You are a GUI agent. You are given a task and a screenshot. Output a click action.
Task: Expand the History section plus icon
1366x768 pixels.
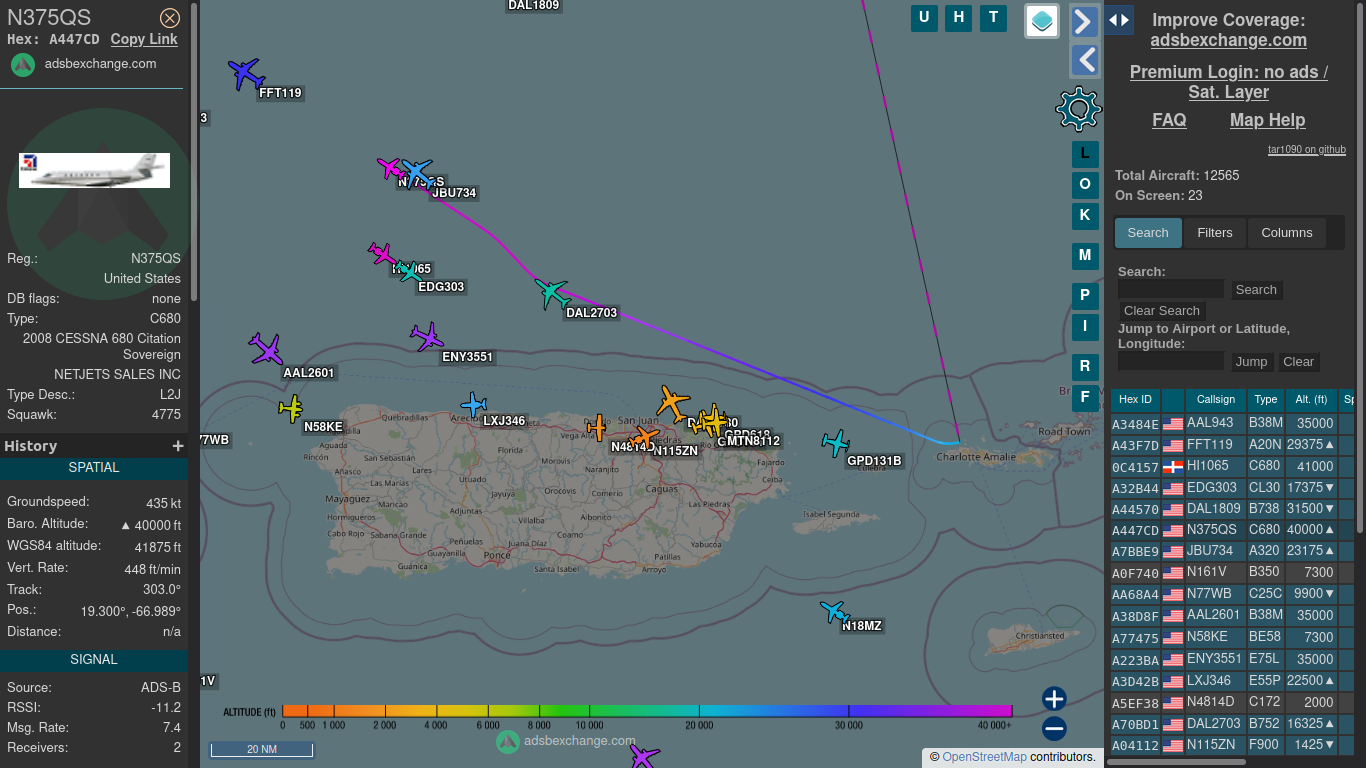(178, 446)
